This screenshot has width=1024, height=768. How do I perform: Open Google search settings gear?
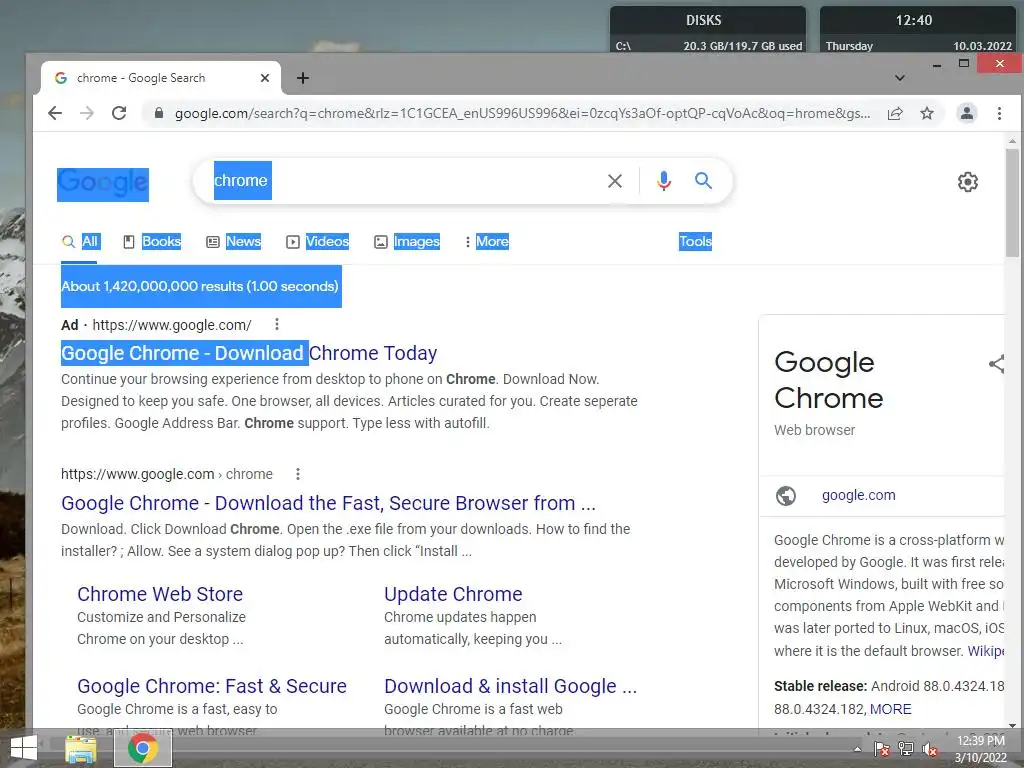(x=968, y=182)
